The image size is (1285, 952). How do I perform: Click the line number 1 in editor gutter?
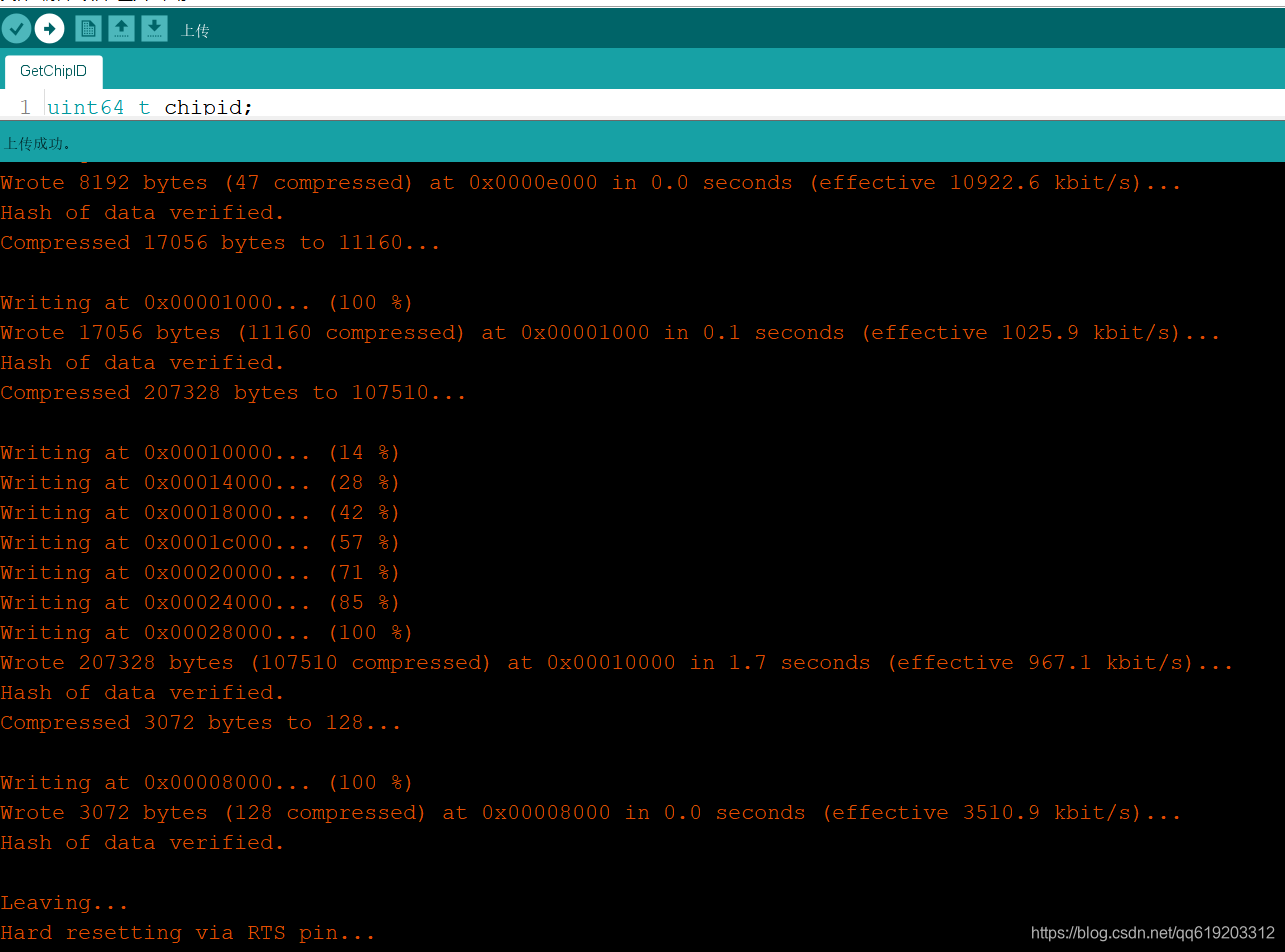coord(25,106)
